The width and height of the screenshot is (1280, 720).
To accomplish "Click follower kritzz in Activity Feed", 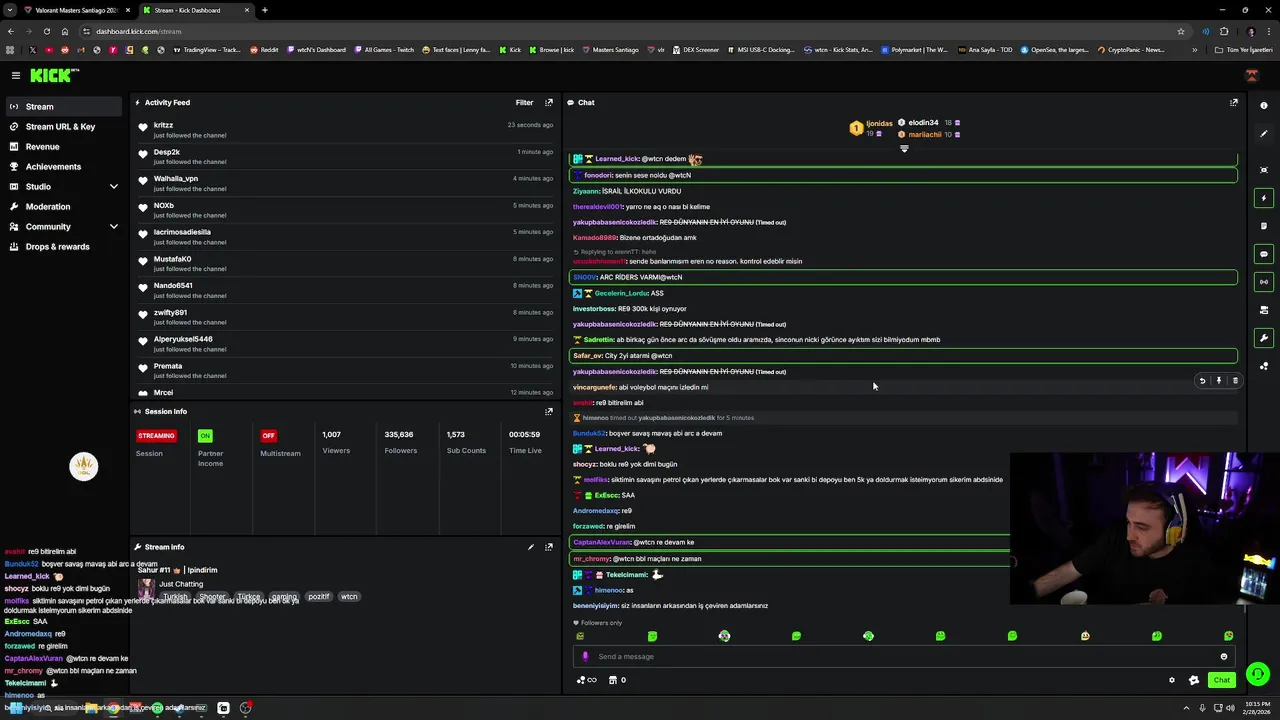I will 163,125.
